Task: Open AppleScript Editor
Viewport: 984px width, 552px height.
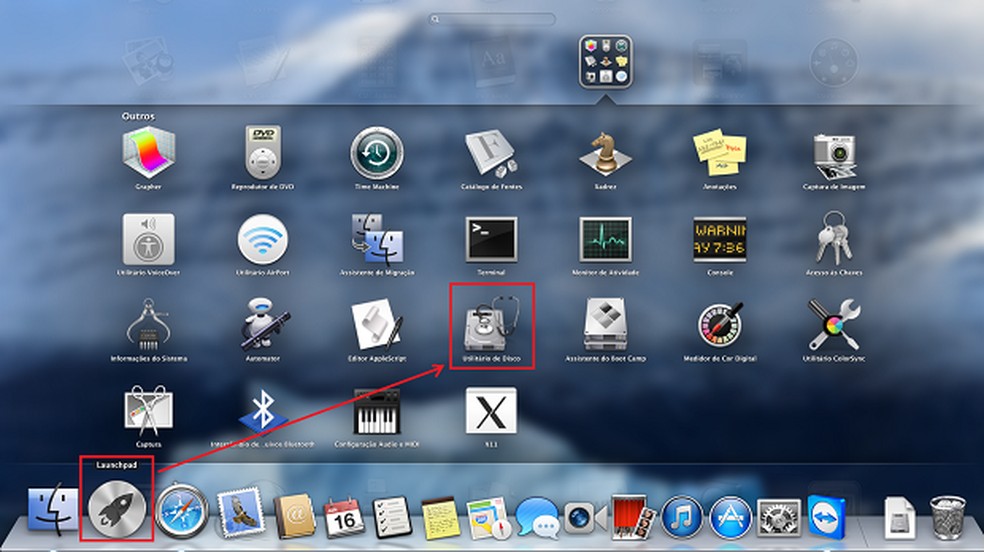Action: point(377,325)
